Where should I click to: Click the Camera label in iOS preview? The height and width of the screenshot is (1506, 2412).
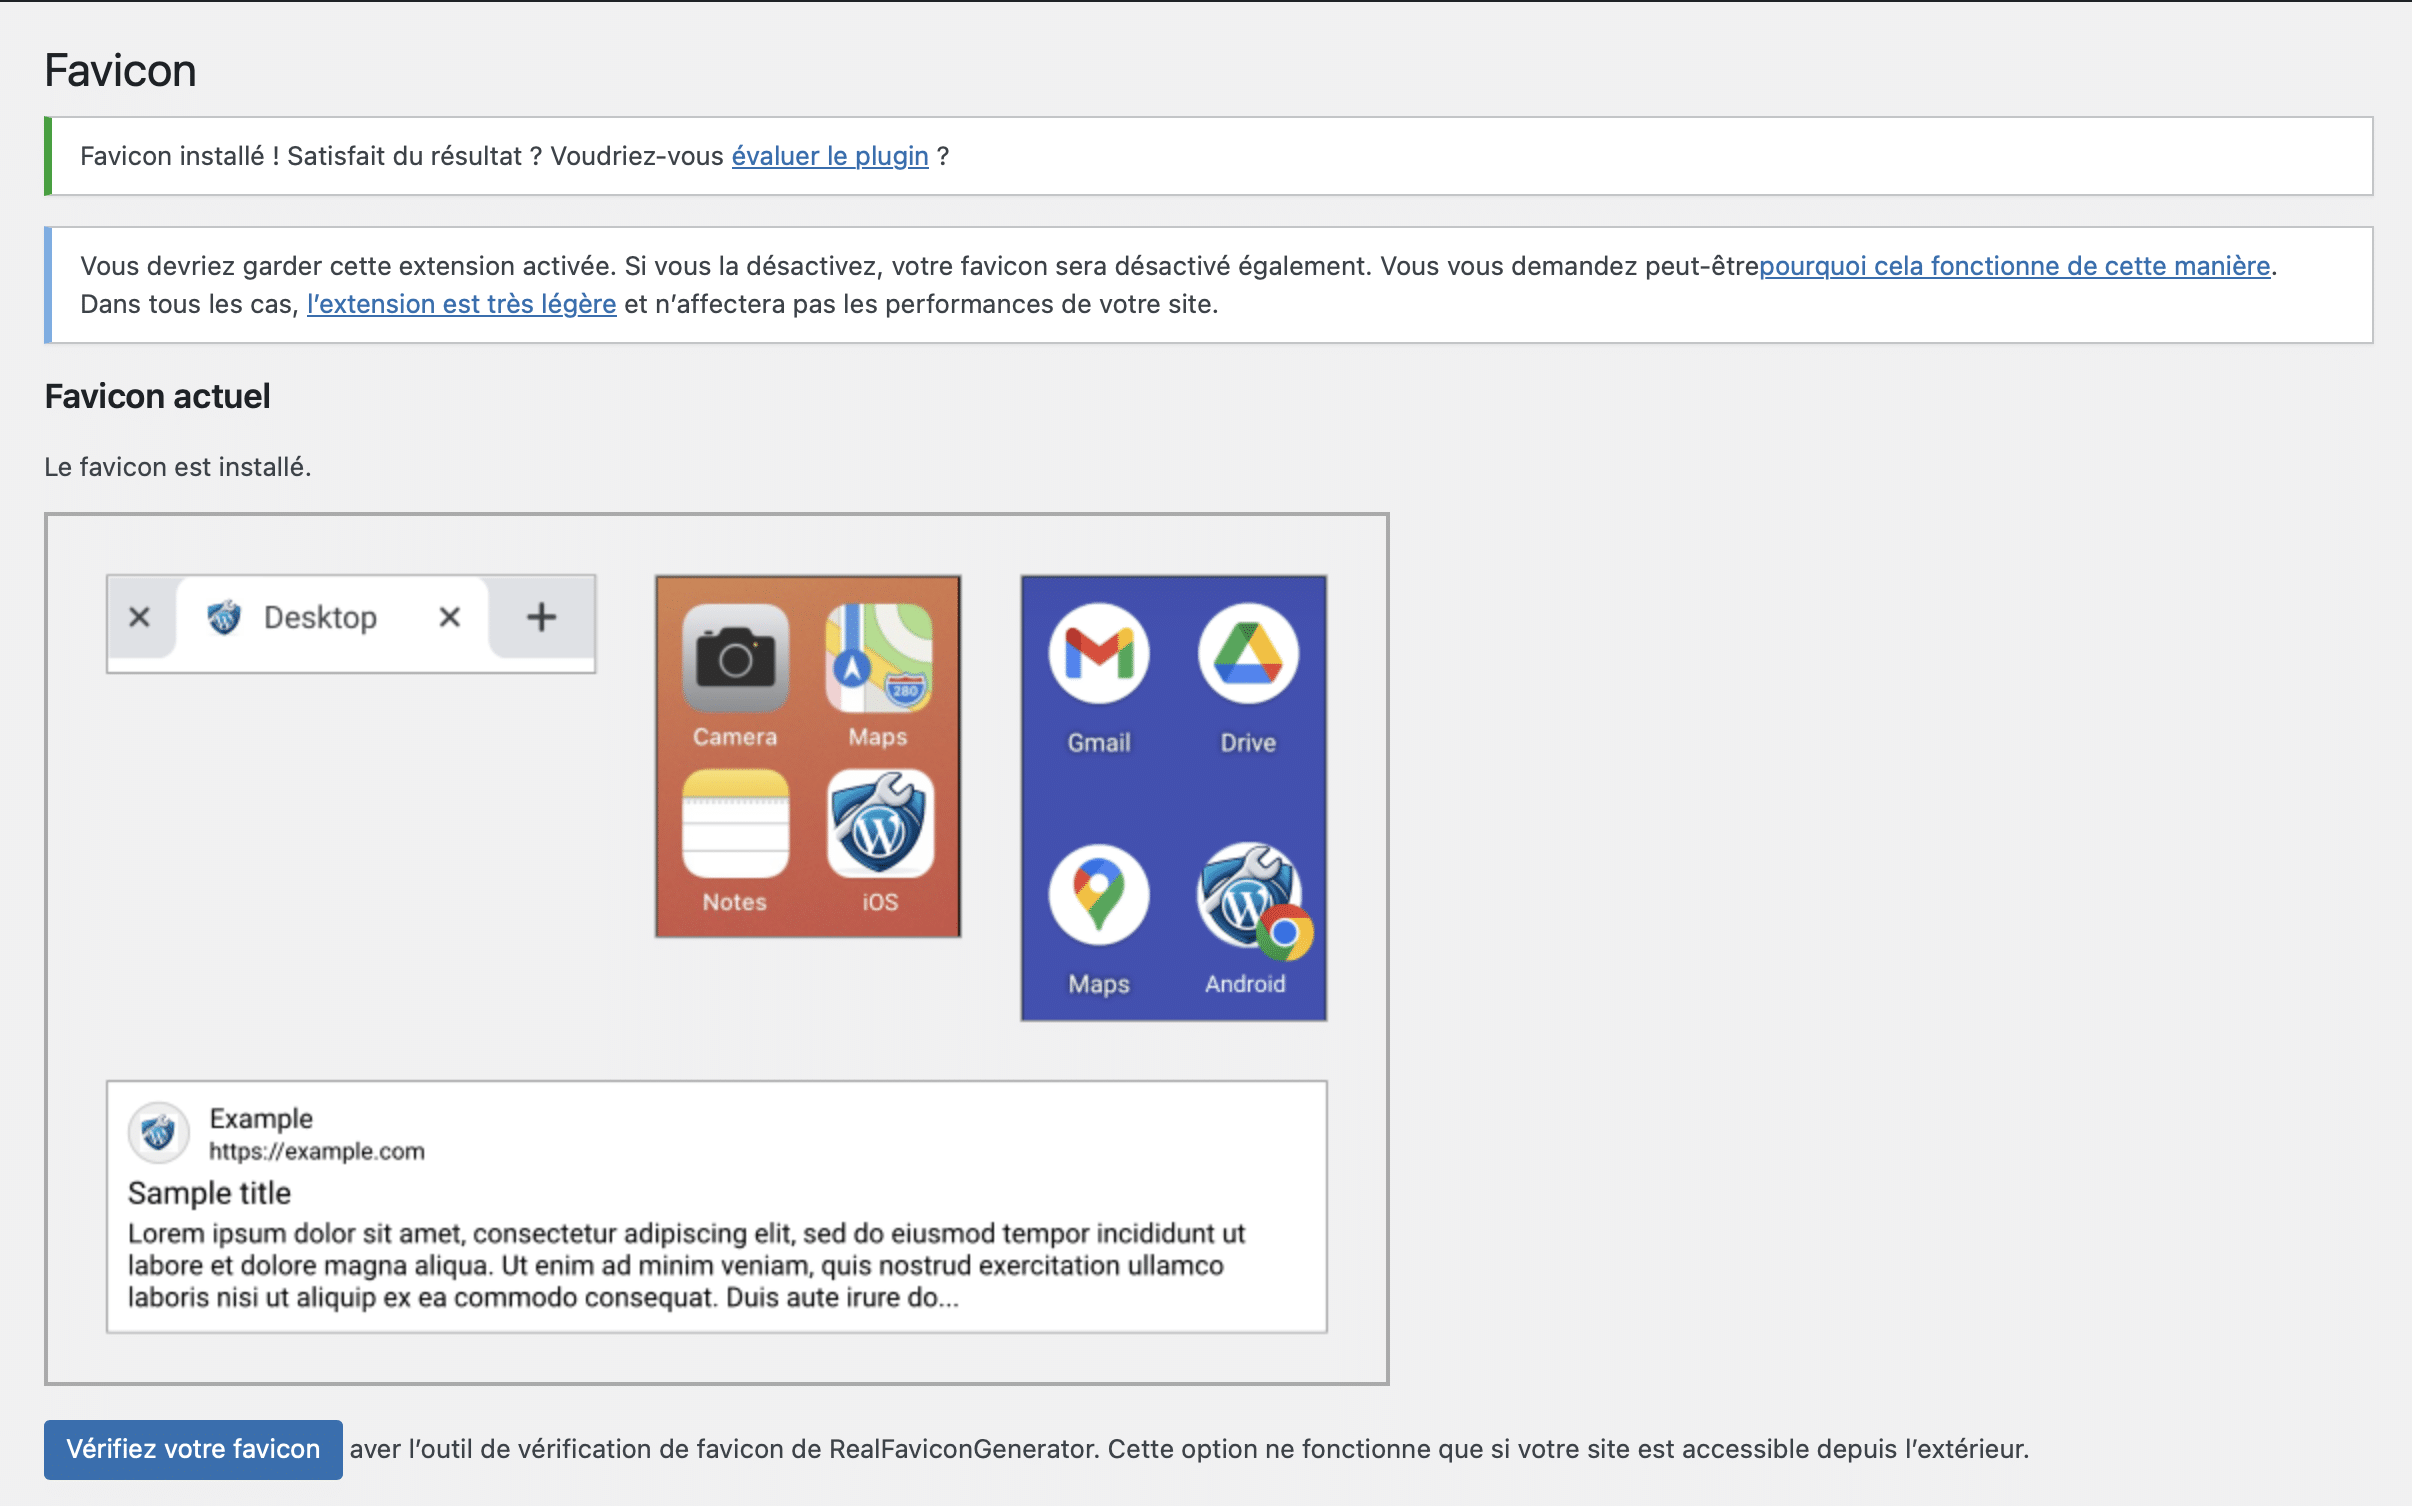[x=735, y=737]
